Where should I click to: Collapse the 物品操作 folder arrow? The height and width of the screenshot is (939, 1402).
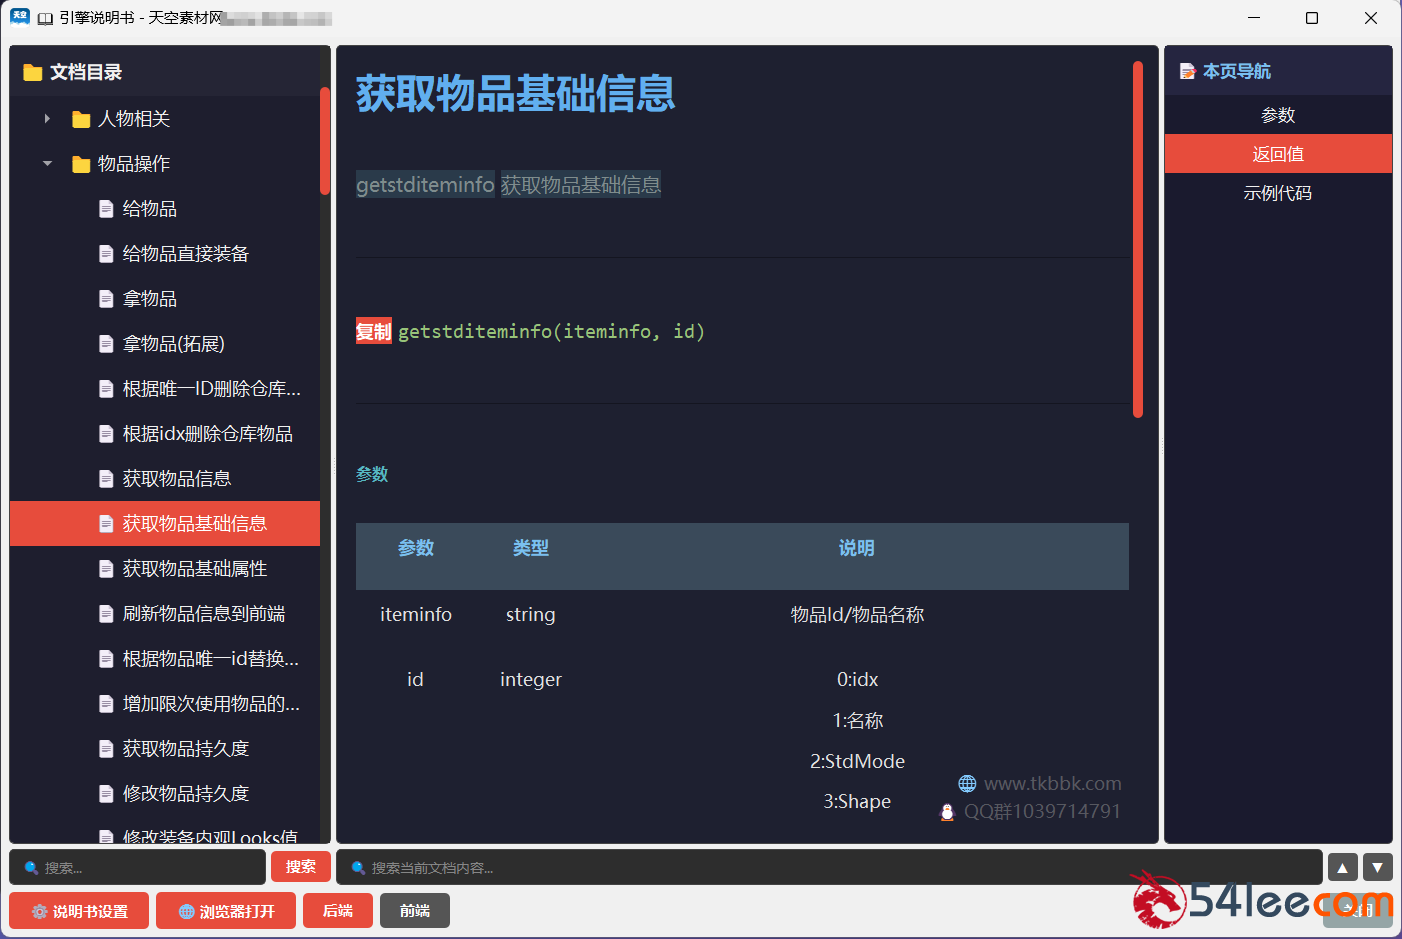tap(47, 164)
